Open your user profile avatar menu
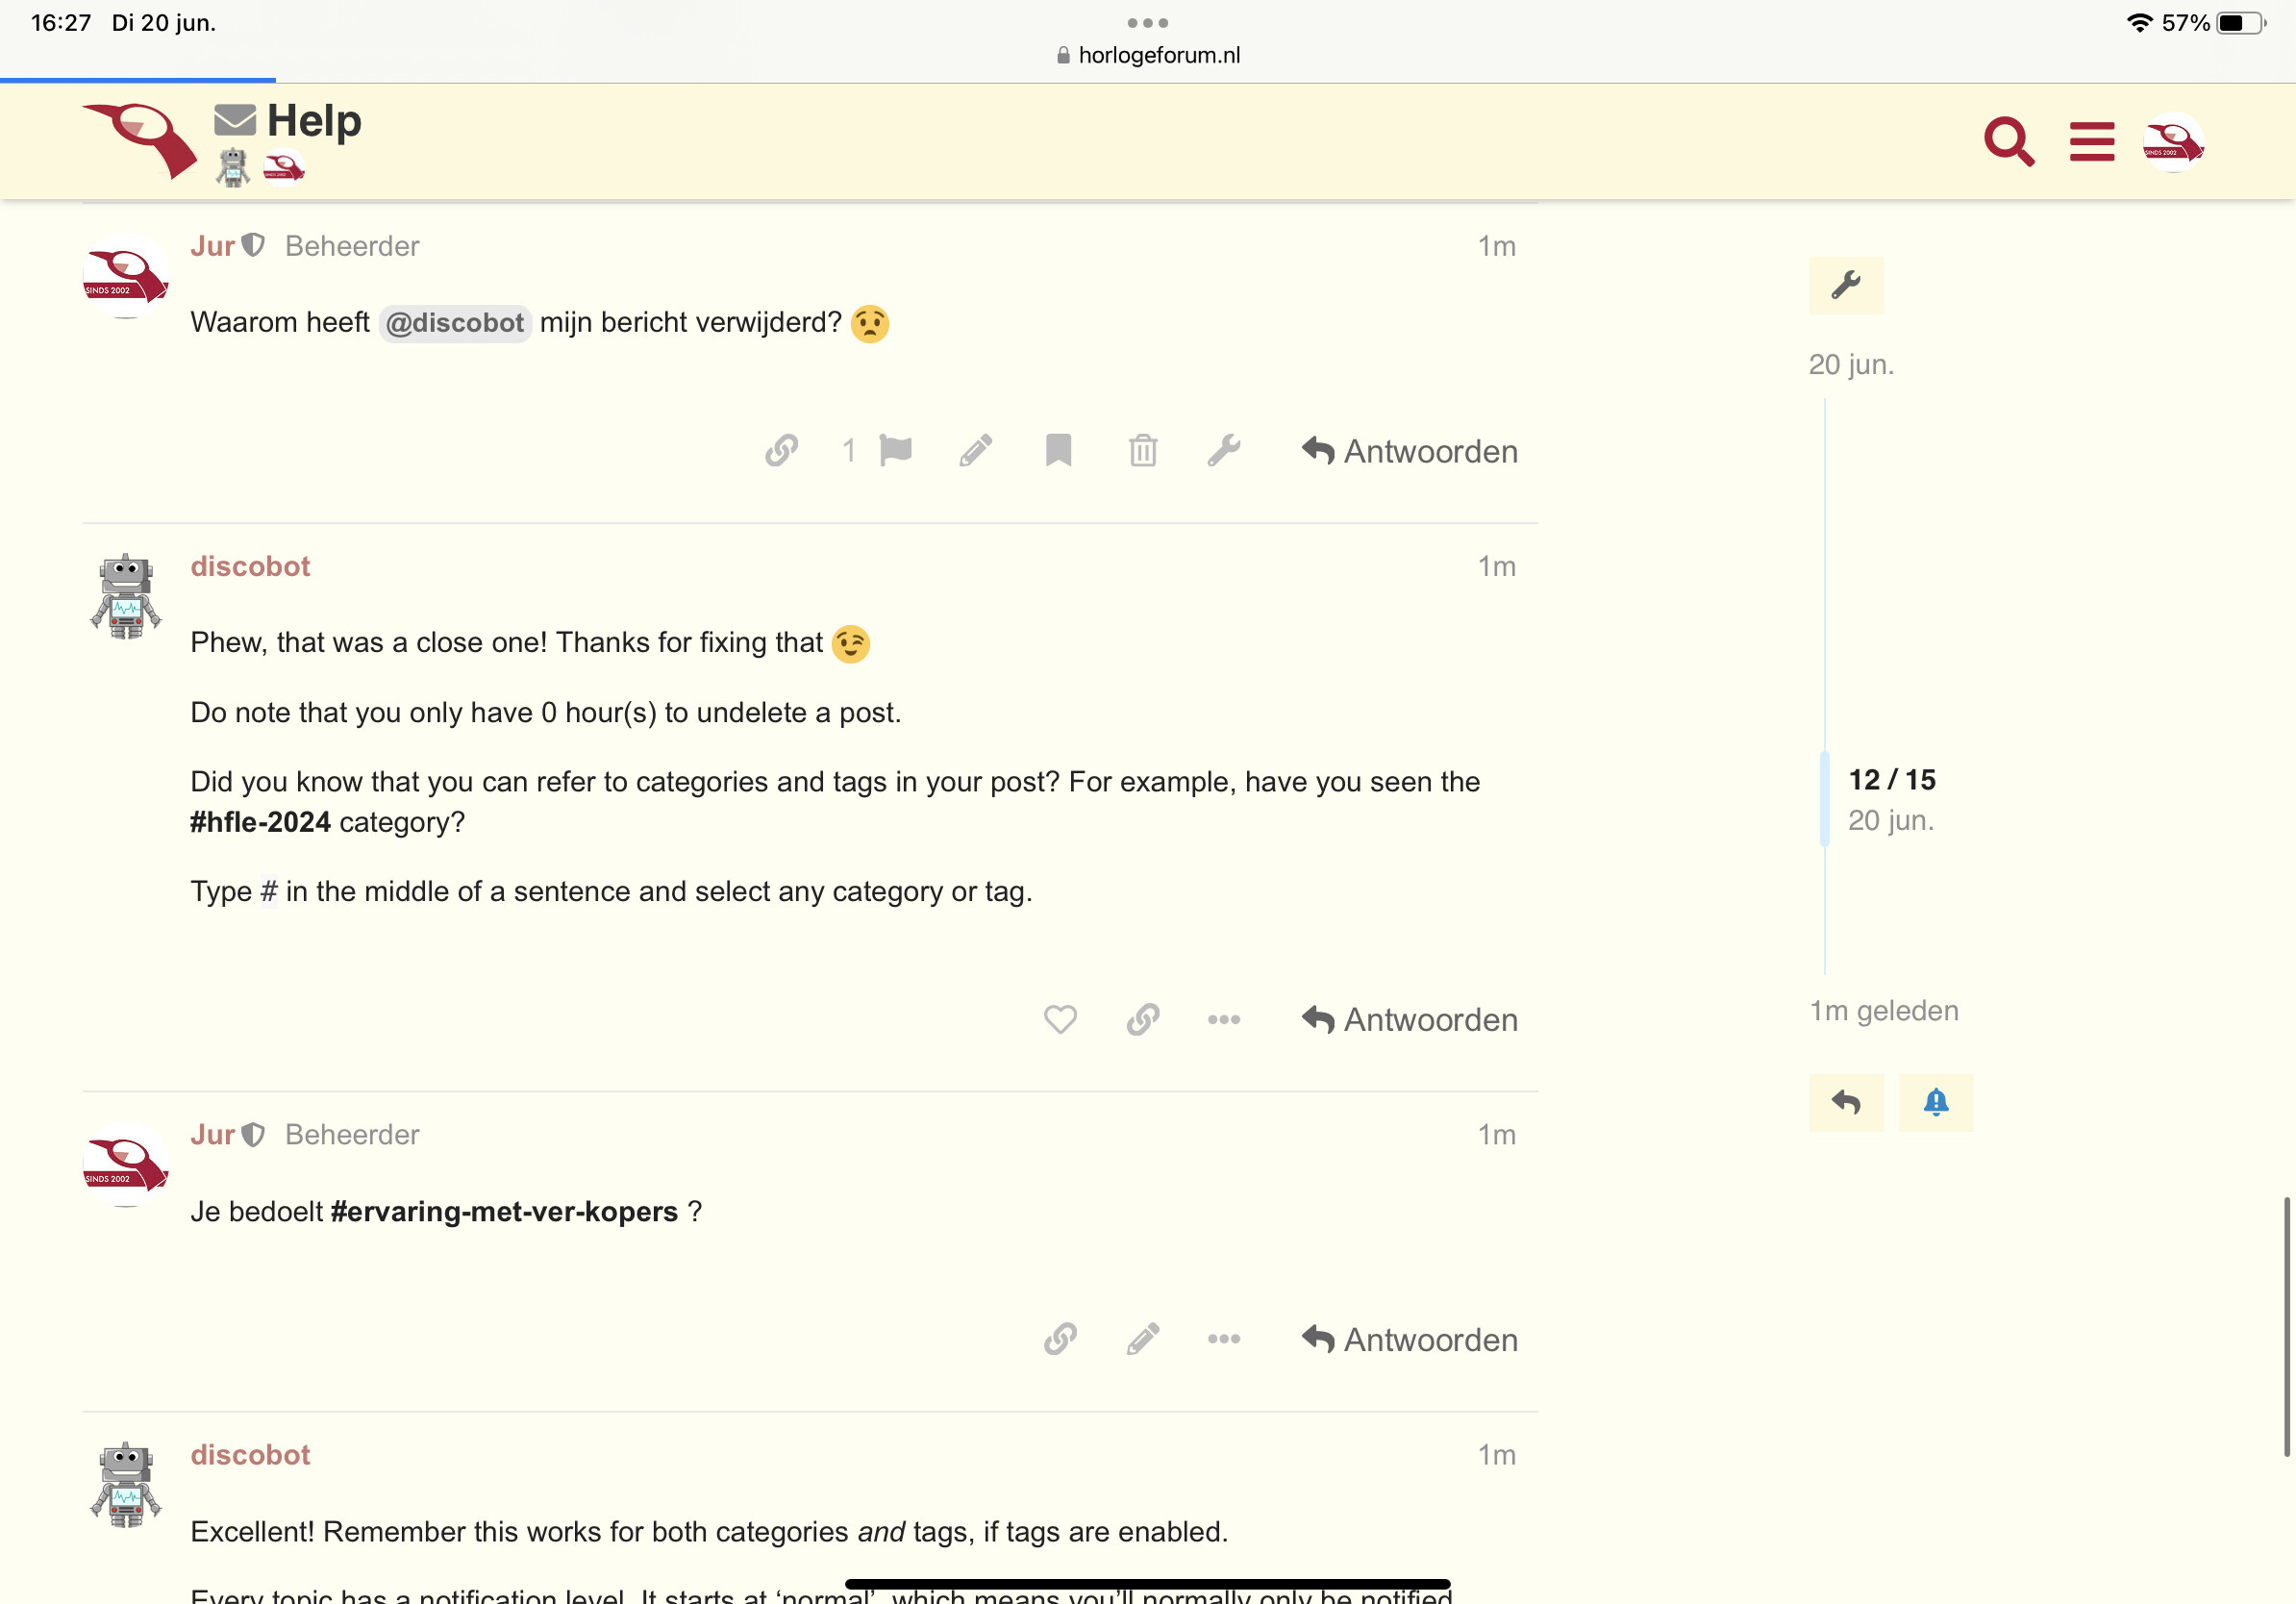The height and width of the screenshot is (1604, 2296). (x=2172, y=142)
